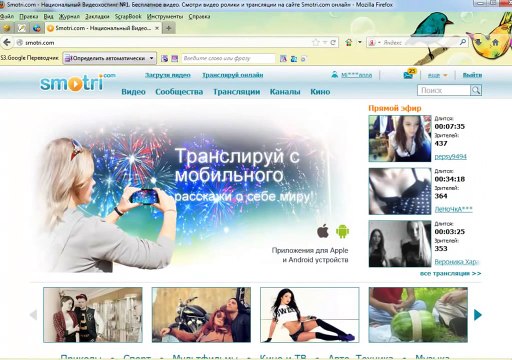Image resolution: width=512 pixels, height=360 pixels.
Task: Expand the еще dropdown
Action: 437,75
